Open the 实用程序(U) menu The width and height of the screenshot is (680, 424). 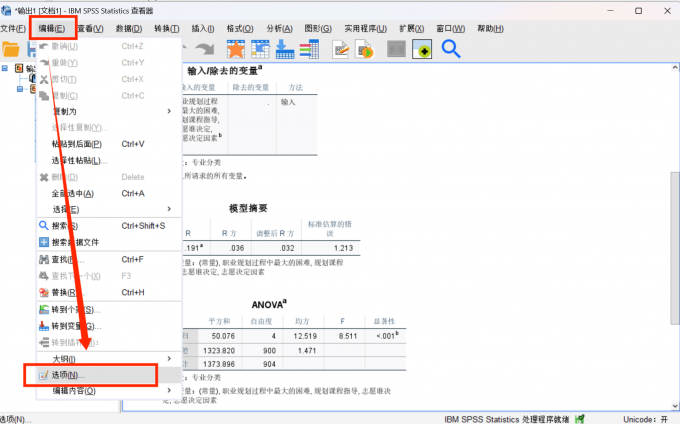click(366, 29)
